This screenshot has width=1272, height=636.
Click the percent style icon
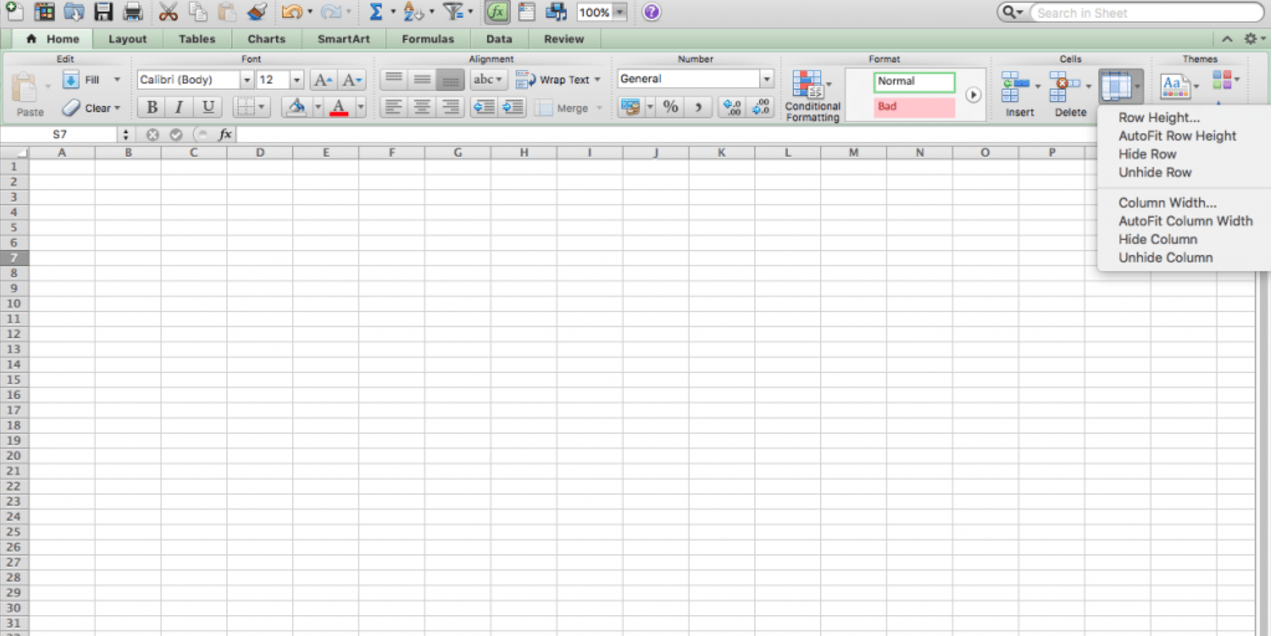pos(670,107)
